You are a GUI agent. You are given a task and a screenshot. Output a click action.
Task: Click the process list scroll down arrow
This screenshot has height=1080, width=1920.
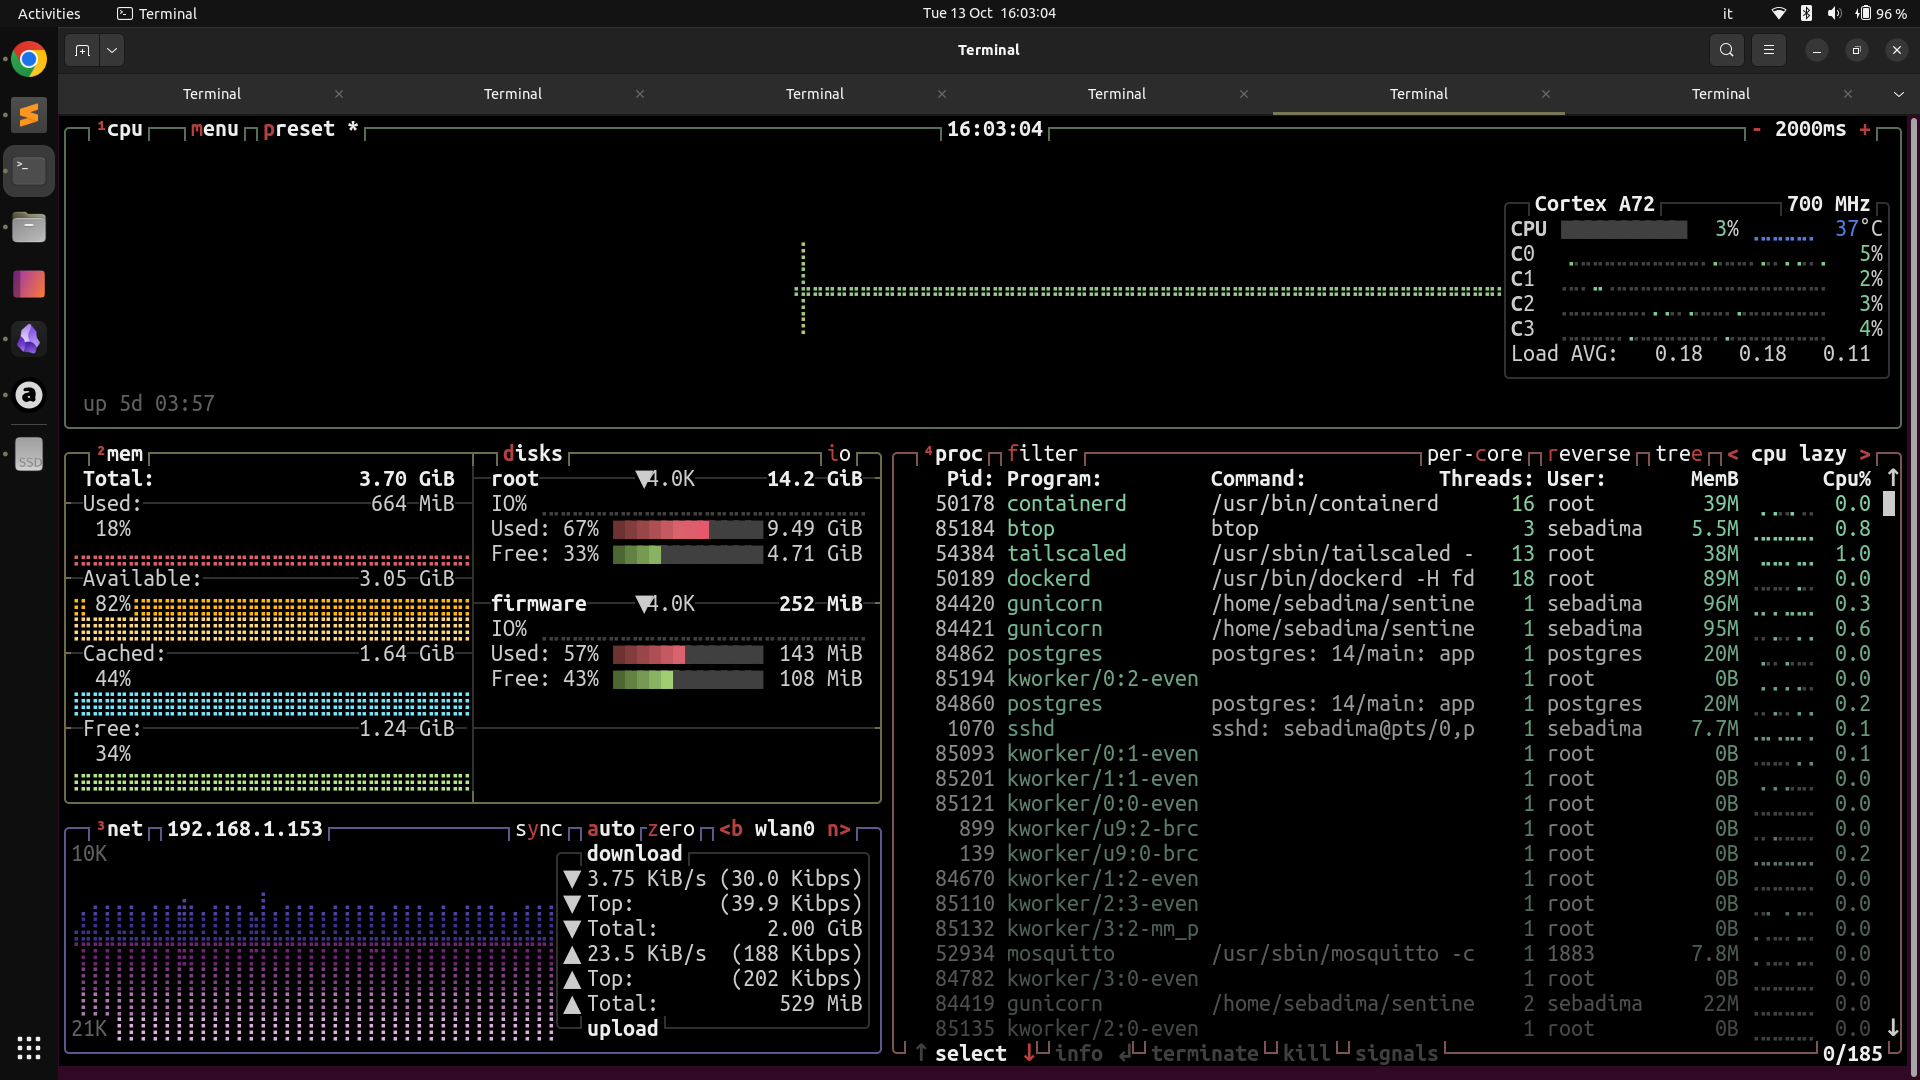(1892, 1028)
